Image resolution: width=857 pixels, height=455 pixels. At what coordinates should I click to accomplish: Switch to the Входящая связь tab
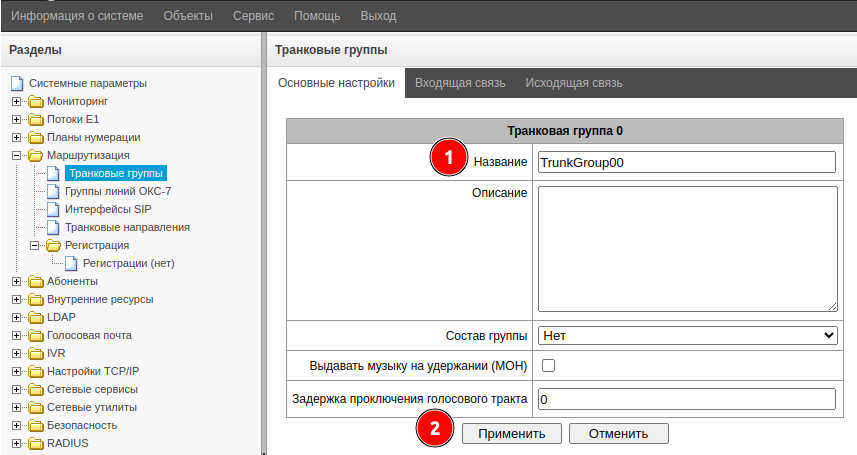click(x=460, y=83)
